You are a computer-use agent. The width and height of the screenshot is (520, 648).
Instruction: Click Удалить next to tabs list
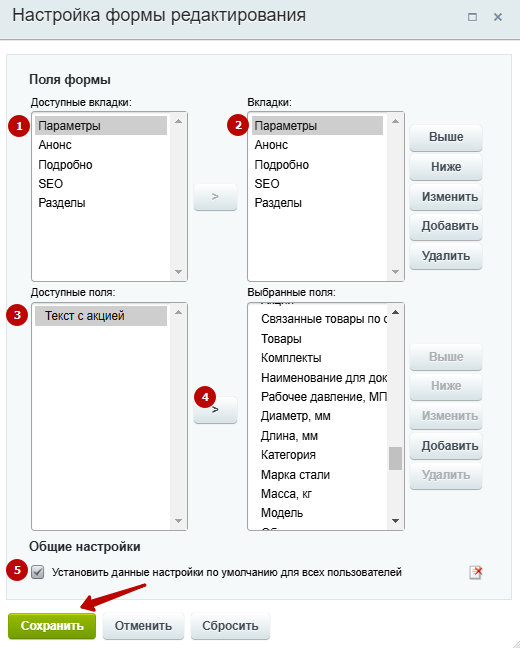[446, 256]
